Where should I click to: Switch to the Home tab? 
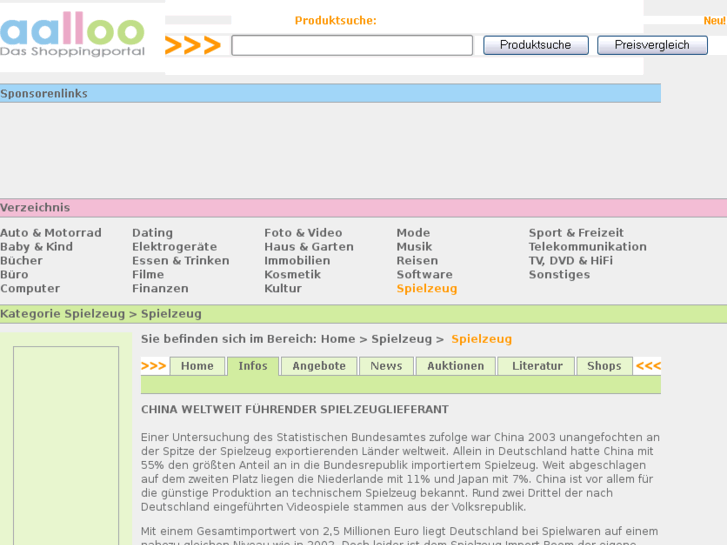[x=197, y=366]
